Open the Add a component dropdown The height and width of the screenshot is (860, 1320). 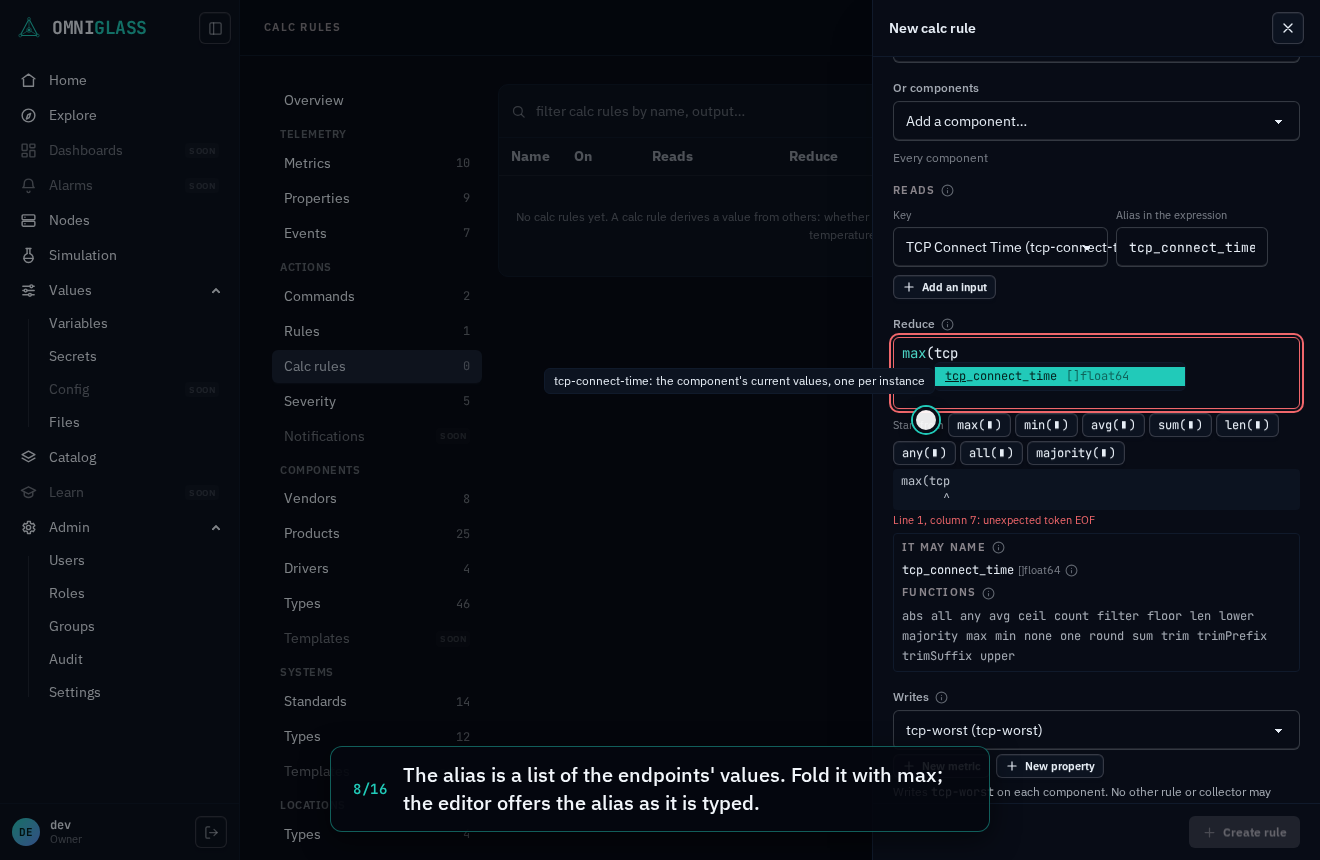click(x=1096, y=121)
